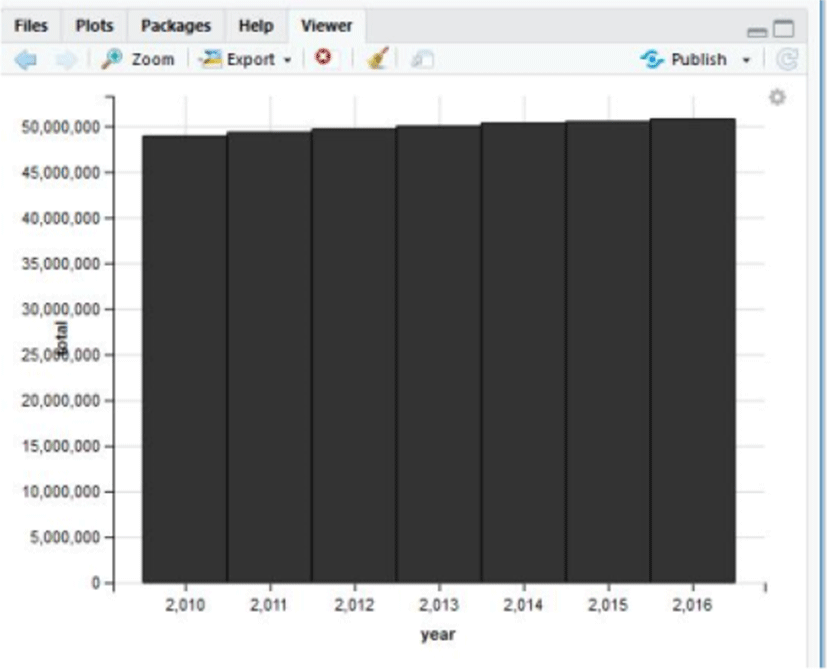Click the 5,000,000 y-axis label
Viewport: 827px width, 669px height.
65,537
